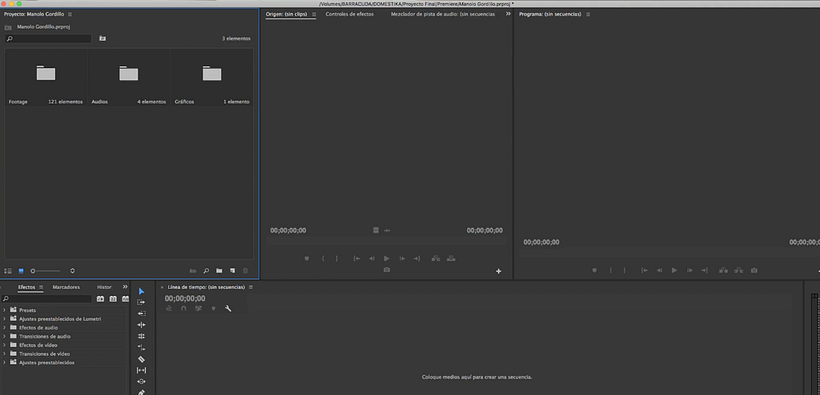Select the Selection arrow tool
Image resolution: width=820 pixels, height=395 pixels.
(x=141, y=291)
